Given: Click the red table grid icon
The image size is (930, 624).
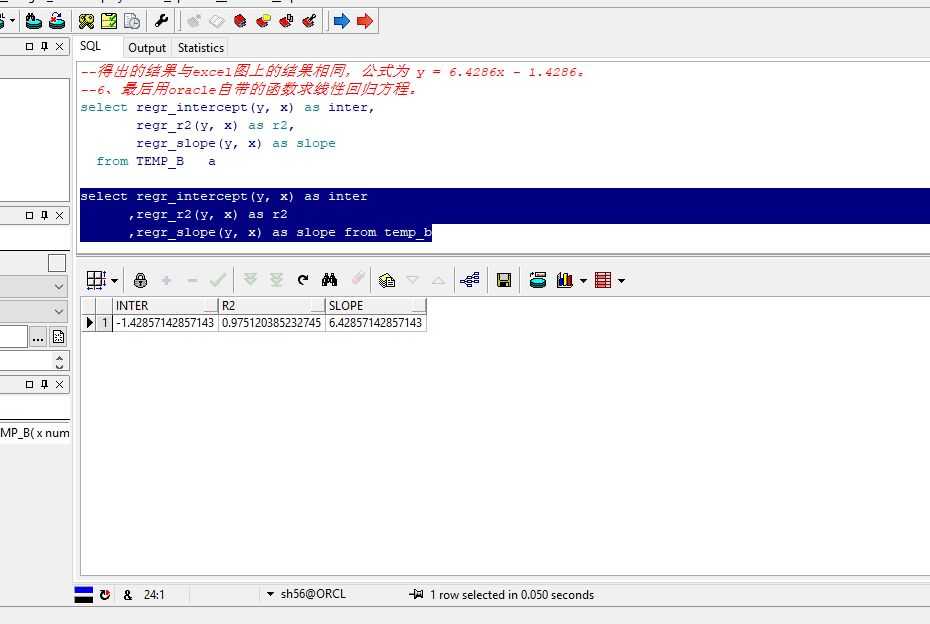Looking at the screenshot, I should pos(603,280).
